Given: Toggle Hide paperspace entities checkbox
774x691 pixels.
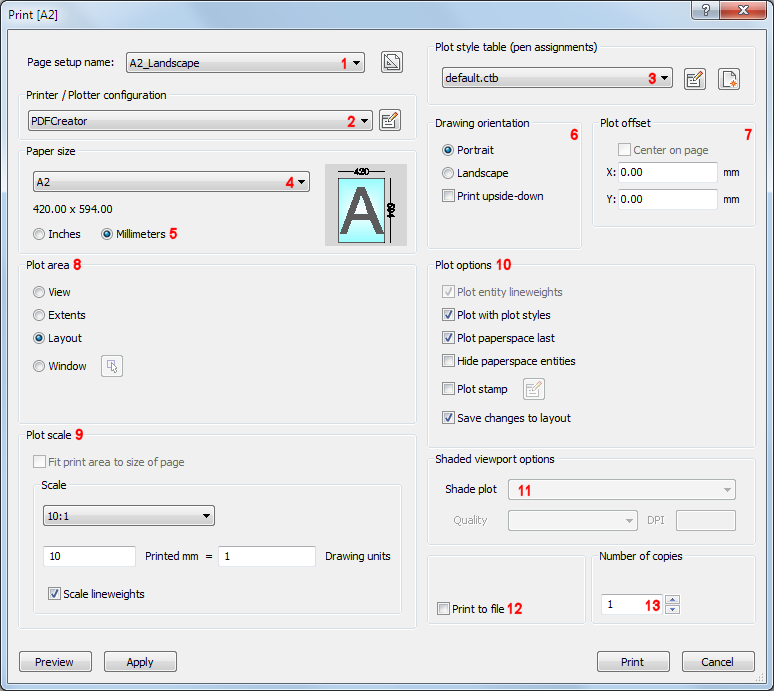Looking at the screenshot, I should (449, 361).
